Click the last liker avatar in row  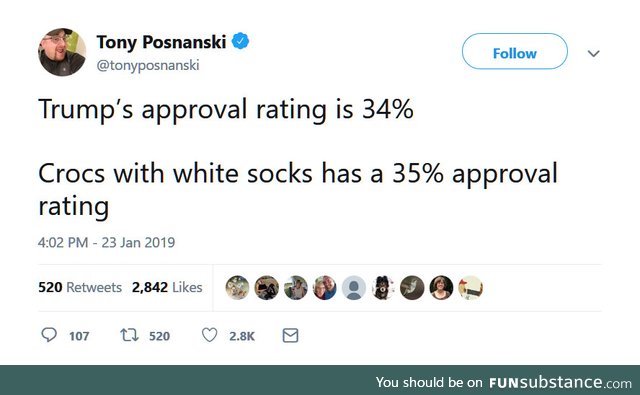(471, 288)
